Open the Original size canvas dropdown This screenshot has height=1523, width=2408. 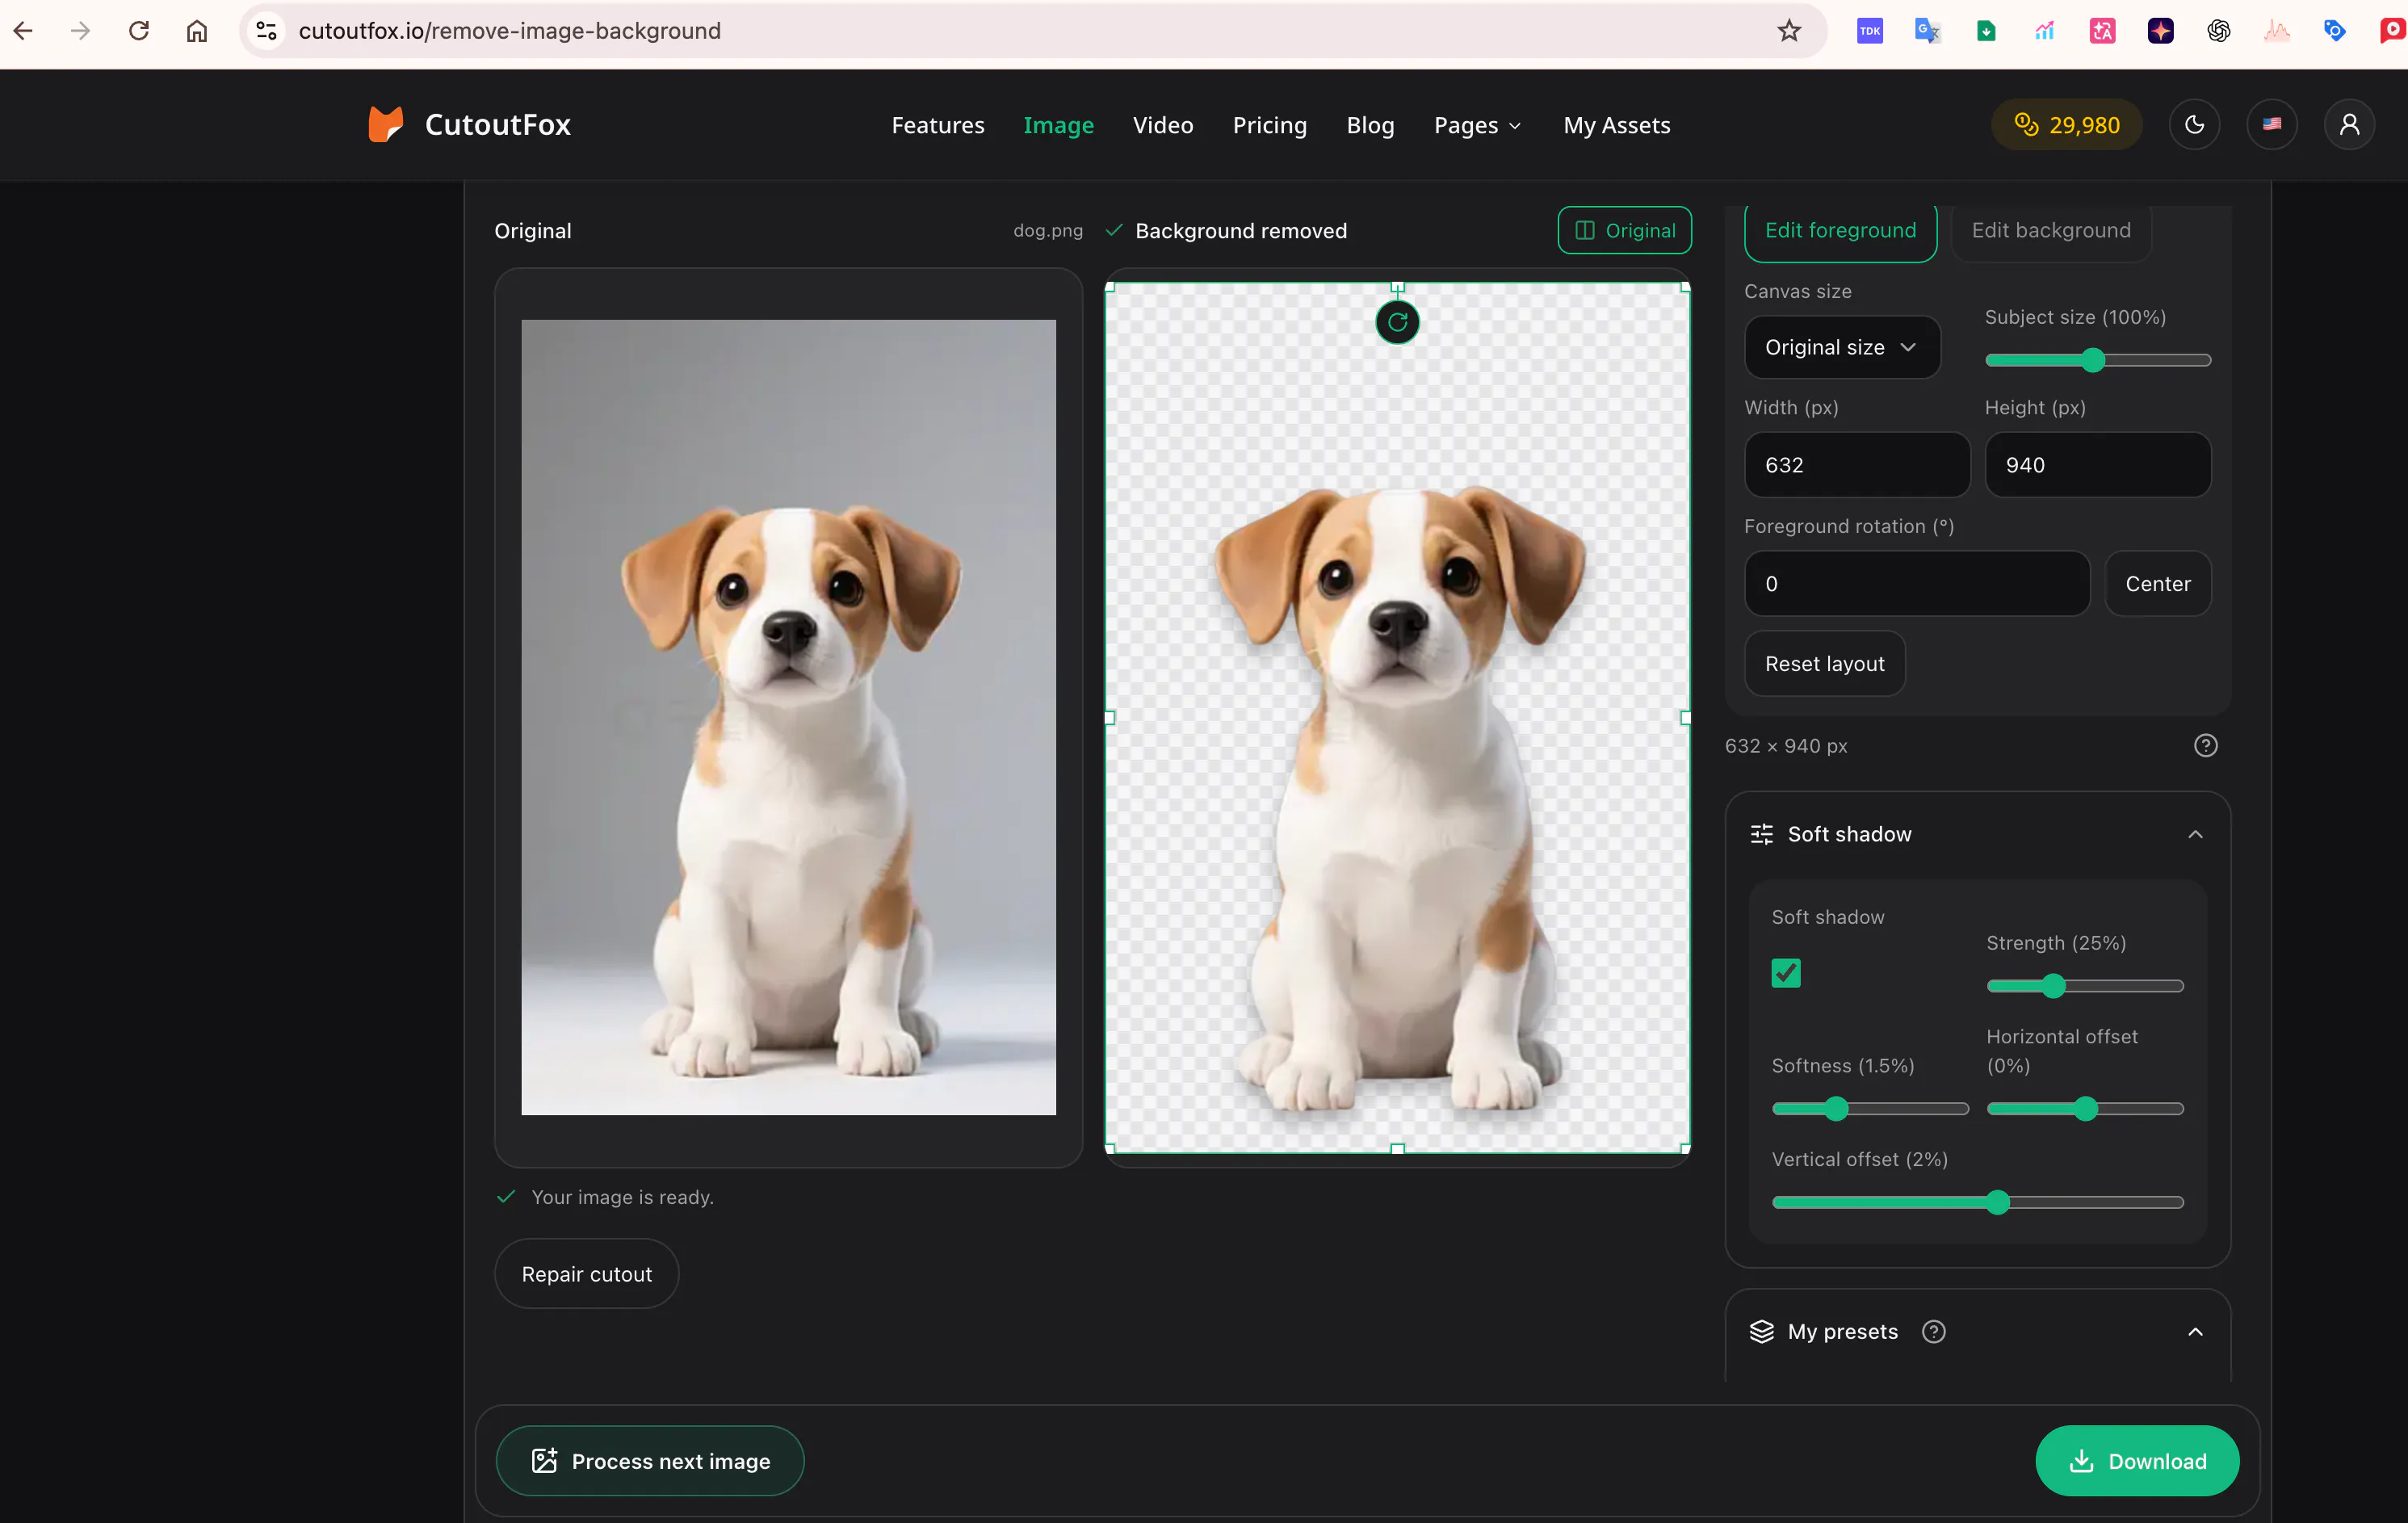(x=1842, y=347)
